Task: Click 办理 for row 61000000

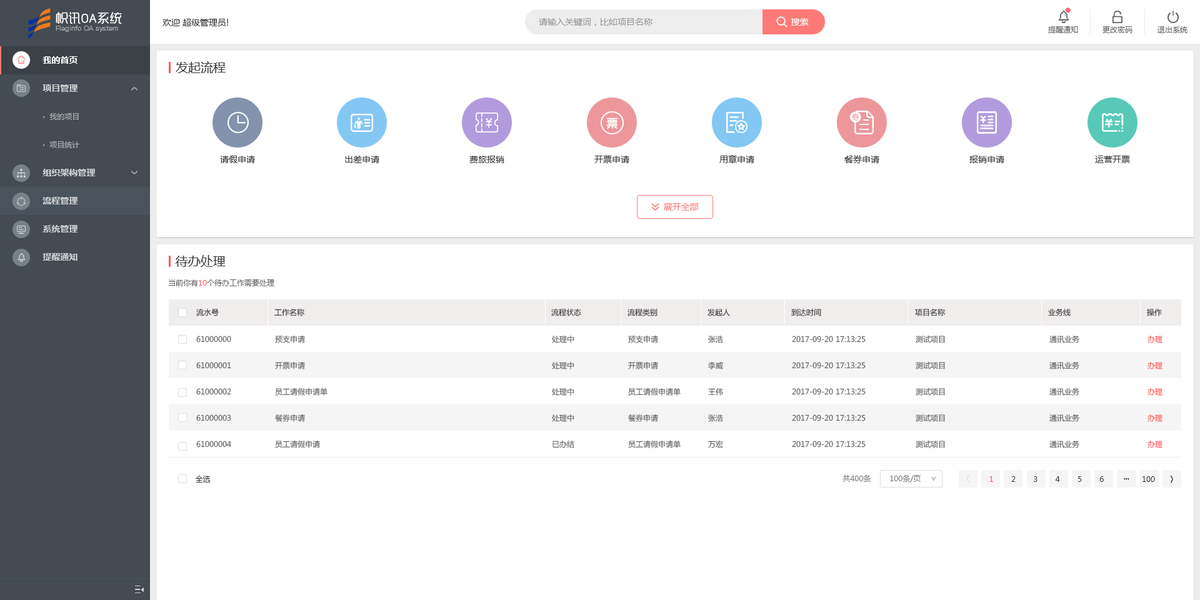Action: pos(1155,339)
